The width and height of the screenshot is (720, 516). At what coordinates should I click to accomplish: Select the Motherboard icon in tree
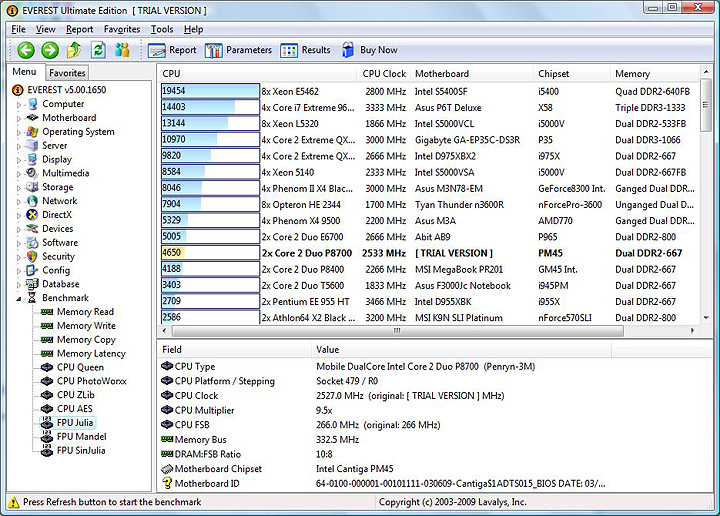point(33,118)
